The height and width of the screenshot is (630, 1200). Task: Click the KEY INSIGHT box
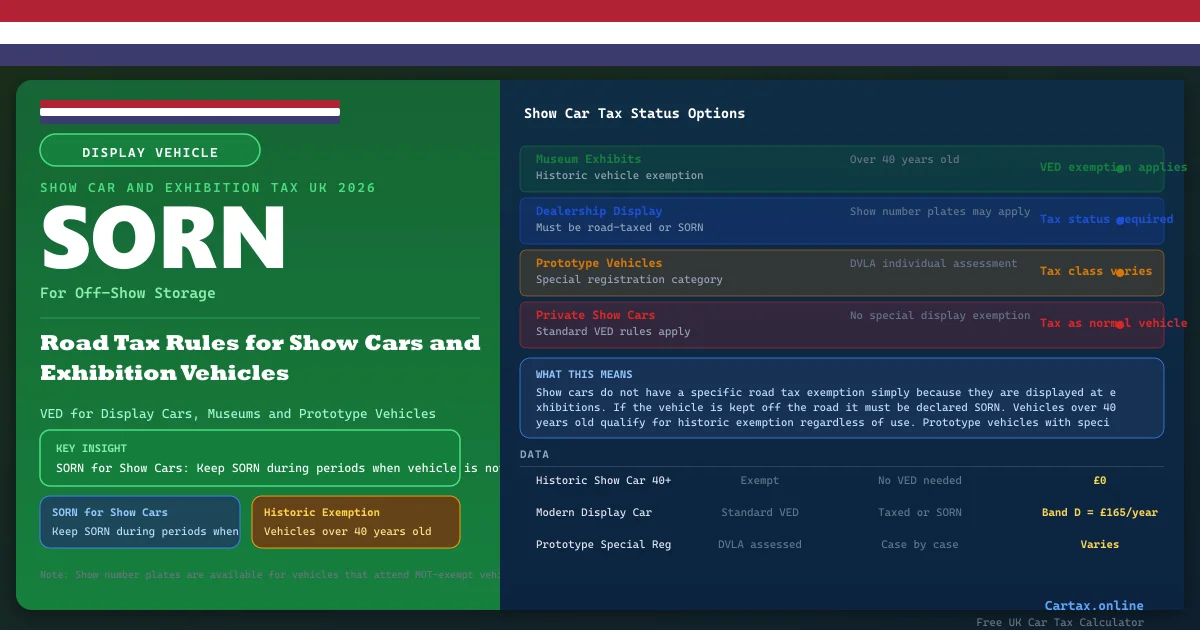(250, 458)
